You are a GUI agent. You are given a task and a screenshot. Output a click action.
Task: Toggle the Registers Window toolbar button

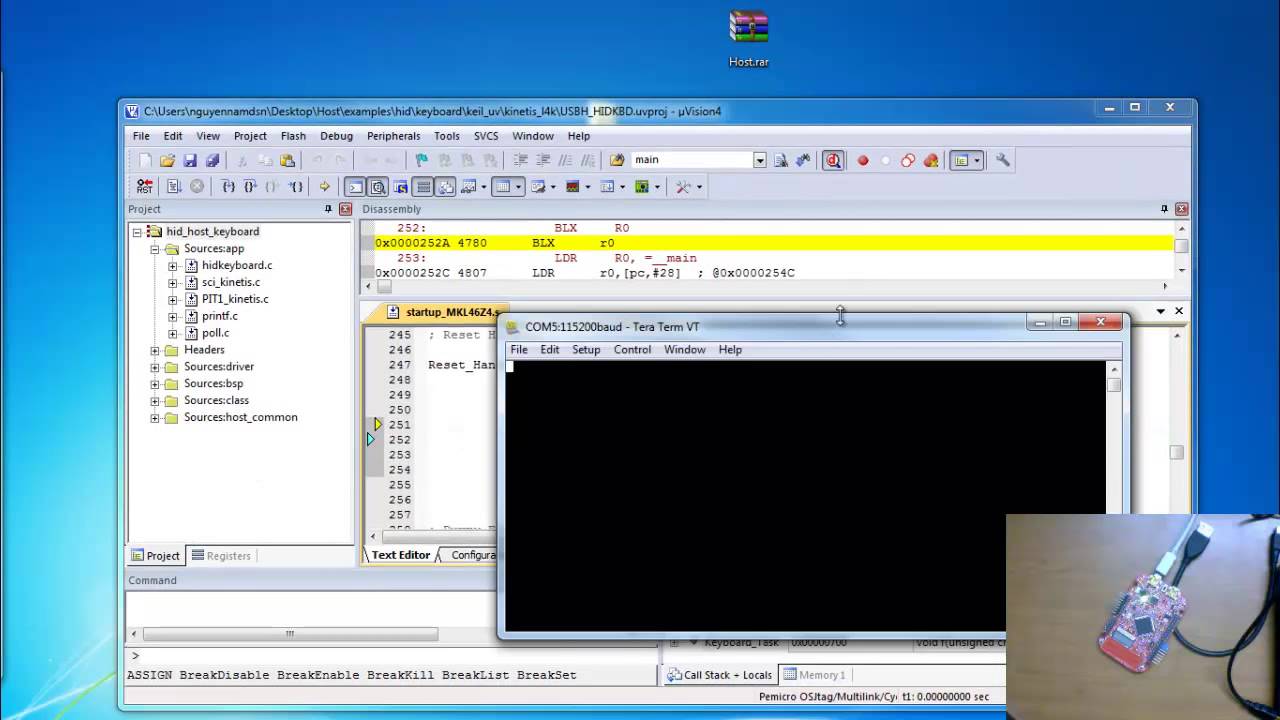(x=424, y=186)
